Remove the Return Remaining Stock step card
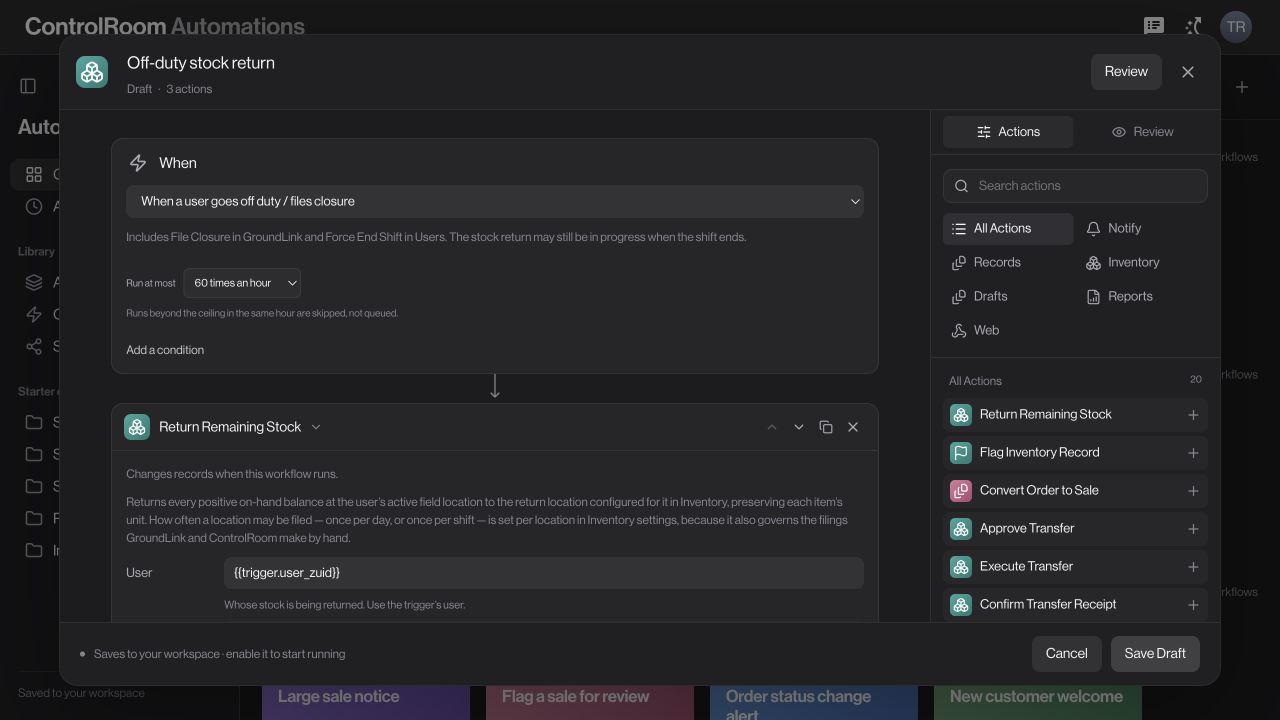The width and height of the screenshot is (1280, 720). (x=853, y=427)
